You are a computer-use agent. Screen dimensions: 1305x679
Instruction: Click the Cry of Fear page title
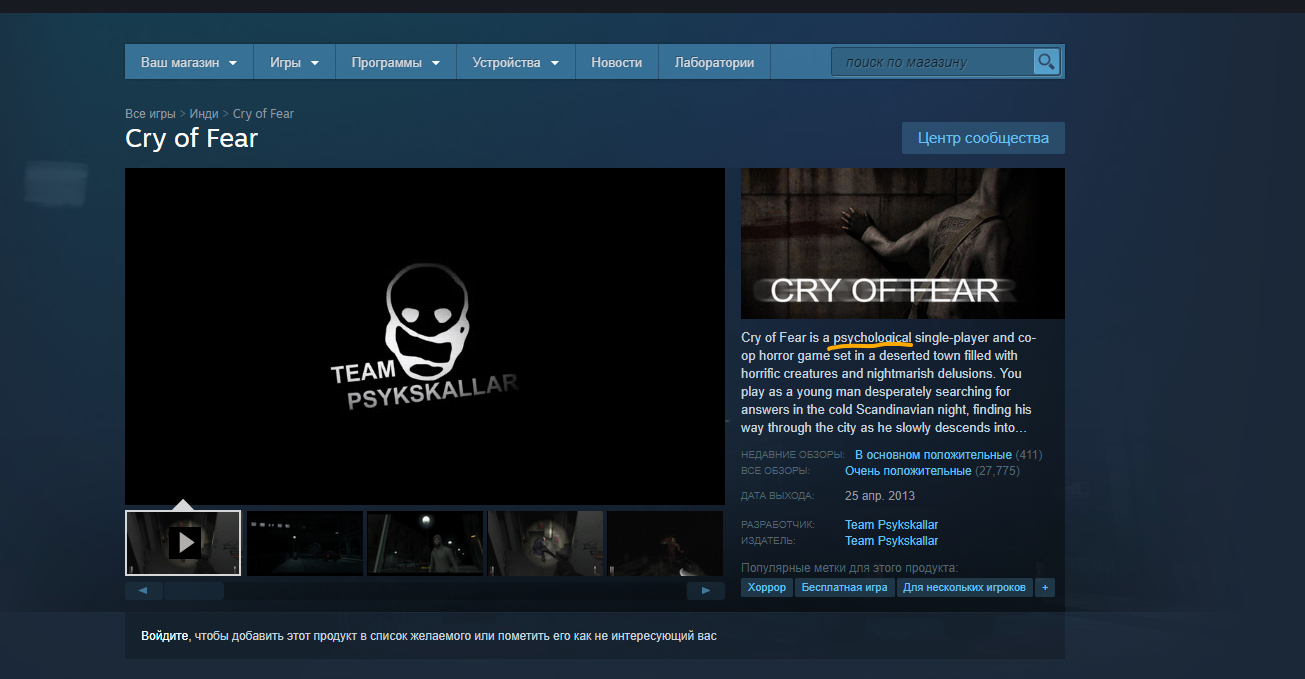pos(191,138)
